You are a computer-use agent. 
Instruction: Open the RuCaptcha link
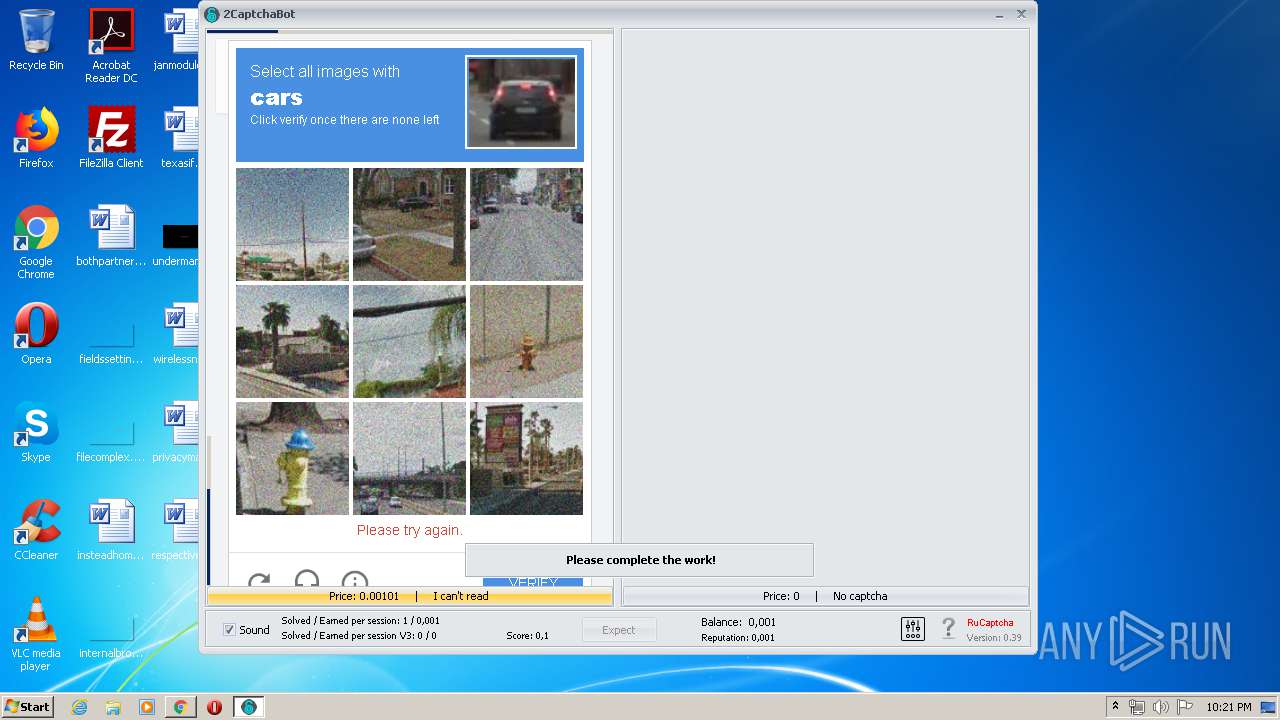990,622
